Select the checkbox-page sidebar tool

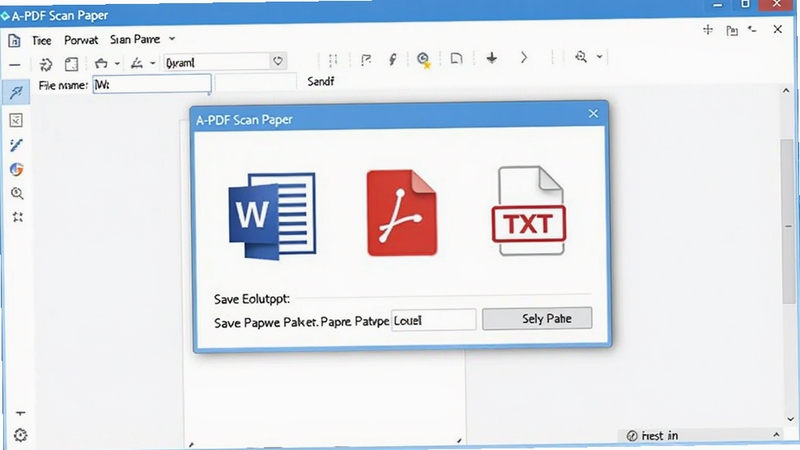16,120
